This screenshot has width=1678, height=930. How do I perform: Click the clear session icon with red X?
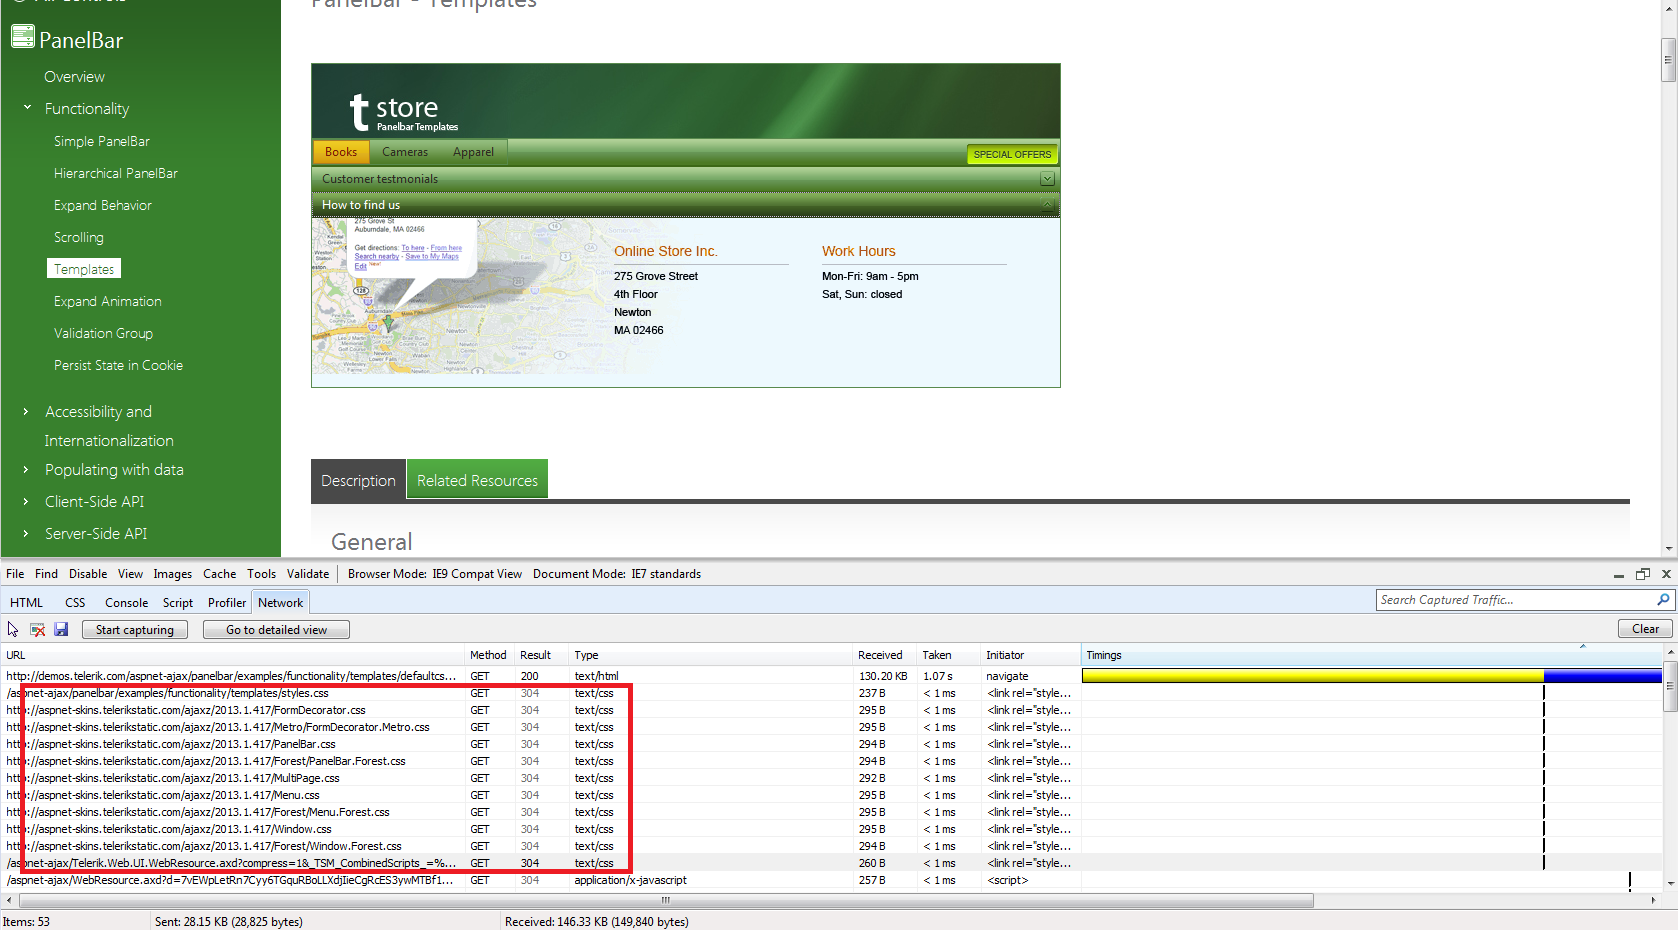pos(37,629)
